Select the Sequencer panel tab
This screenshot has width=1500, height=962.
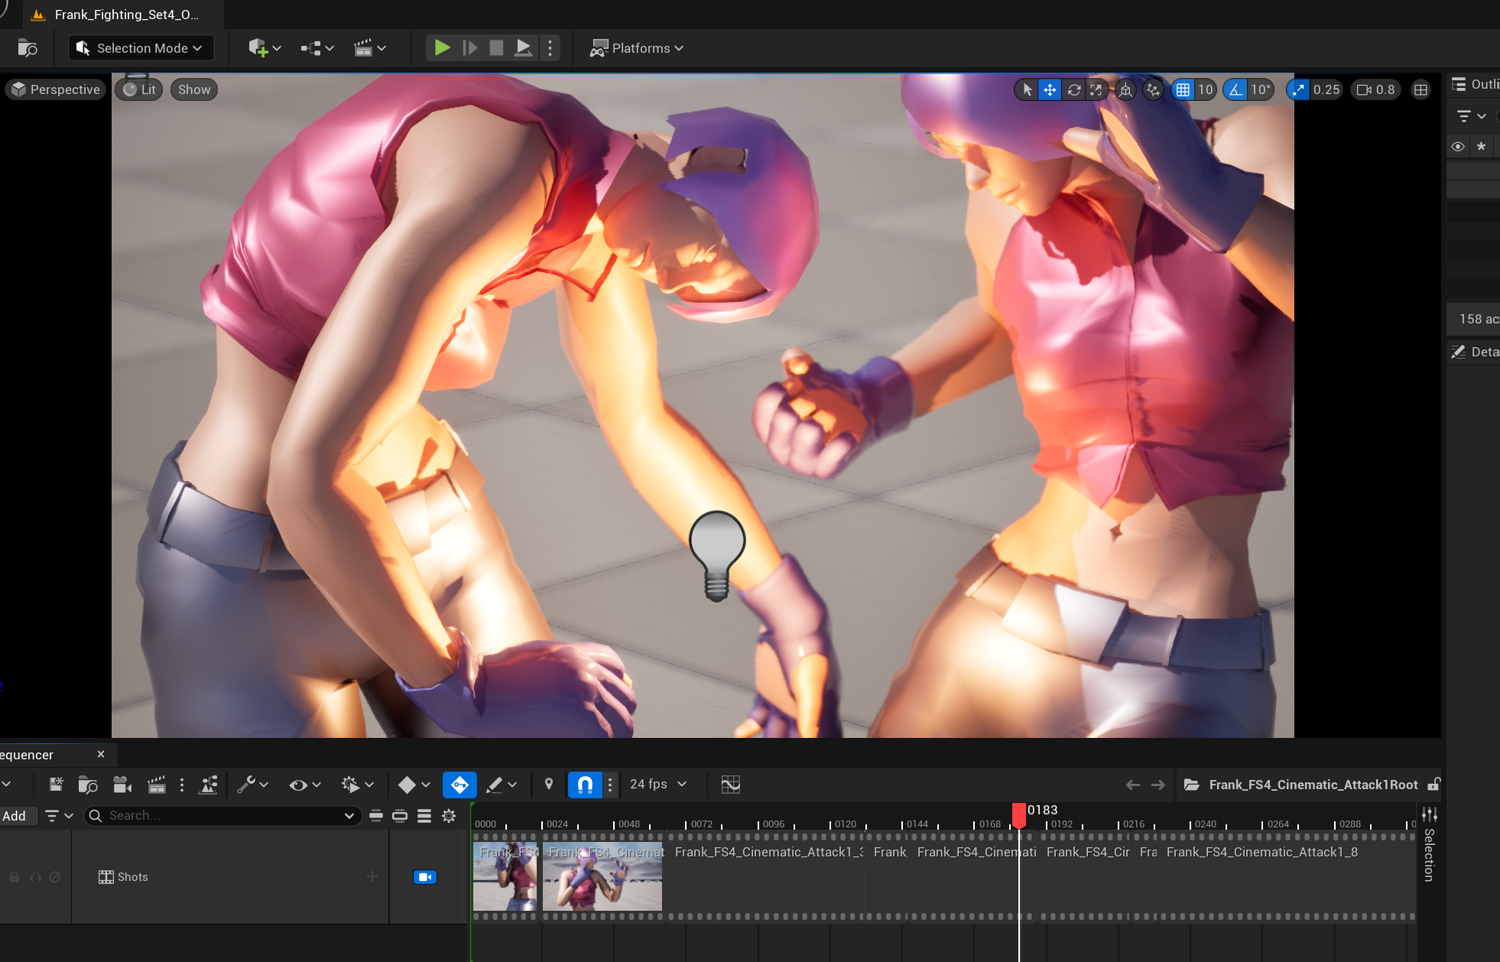point(28,755)
